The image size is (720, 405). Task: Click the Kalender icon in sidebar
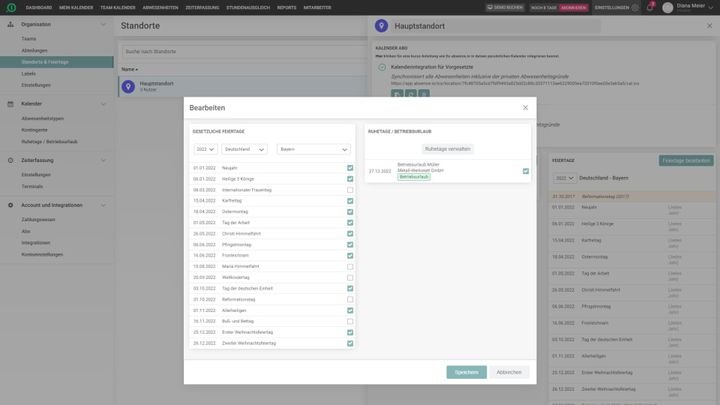pos(10,104)
